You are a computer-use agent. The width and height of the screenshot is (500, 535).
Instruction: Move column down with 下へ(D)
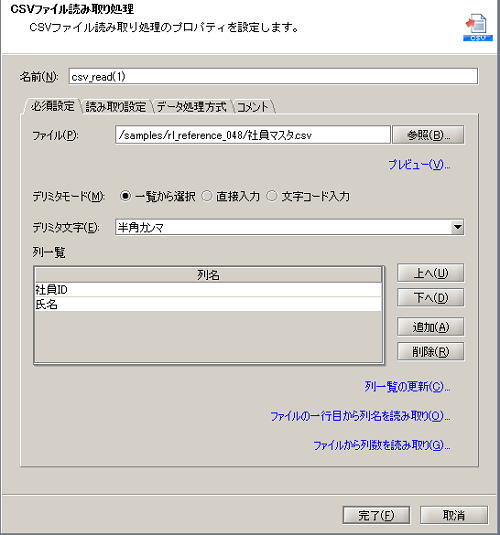tap(430, 298)
